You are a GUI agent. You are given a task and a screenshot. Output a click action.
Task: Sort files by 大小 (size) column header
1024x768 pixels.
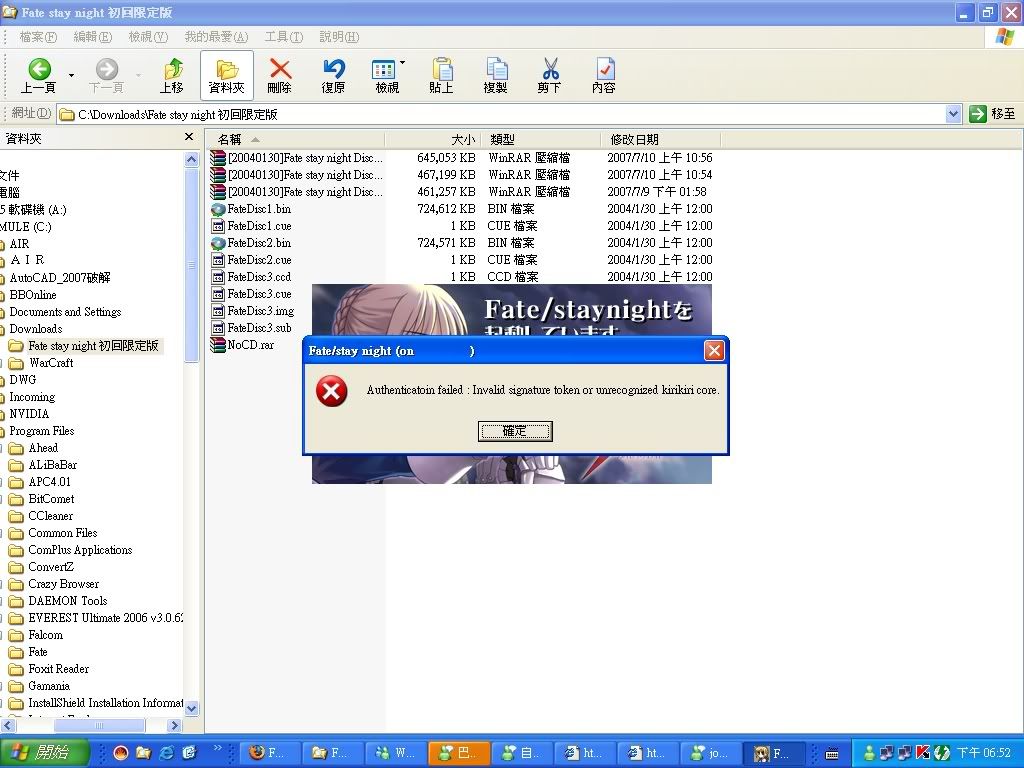(462, 140)
